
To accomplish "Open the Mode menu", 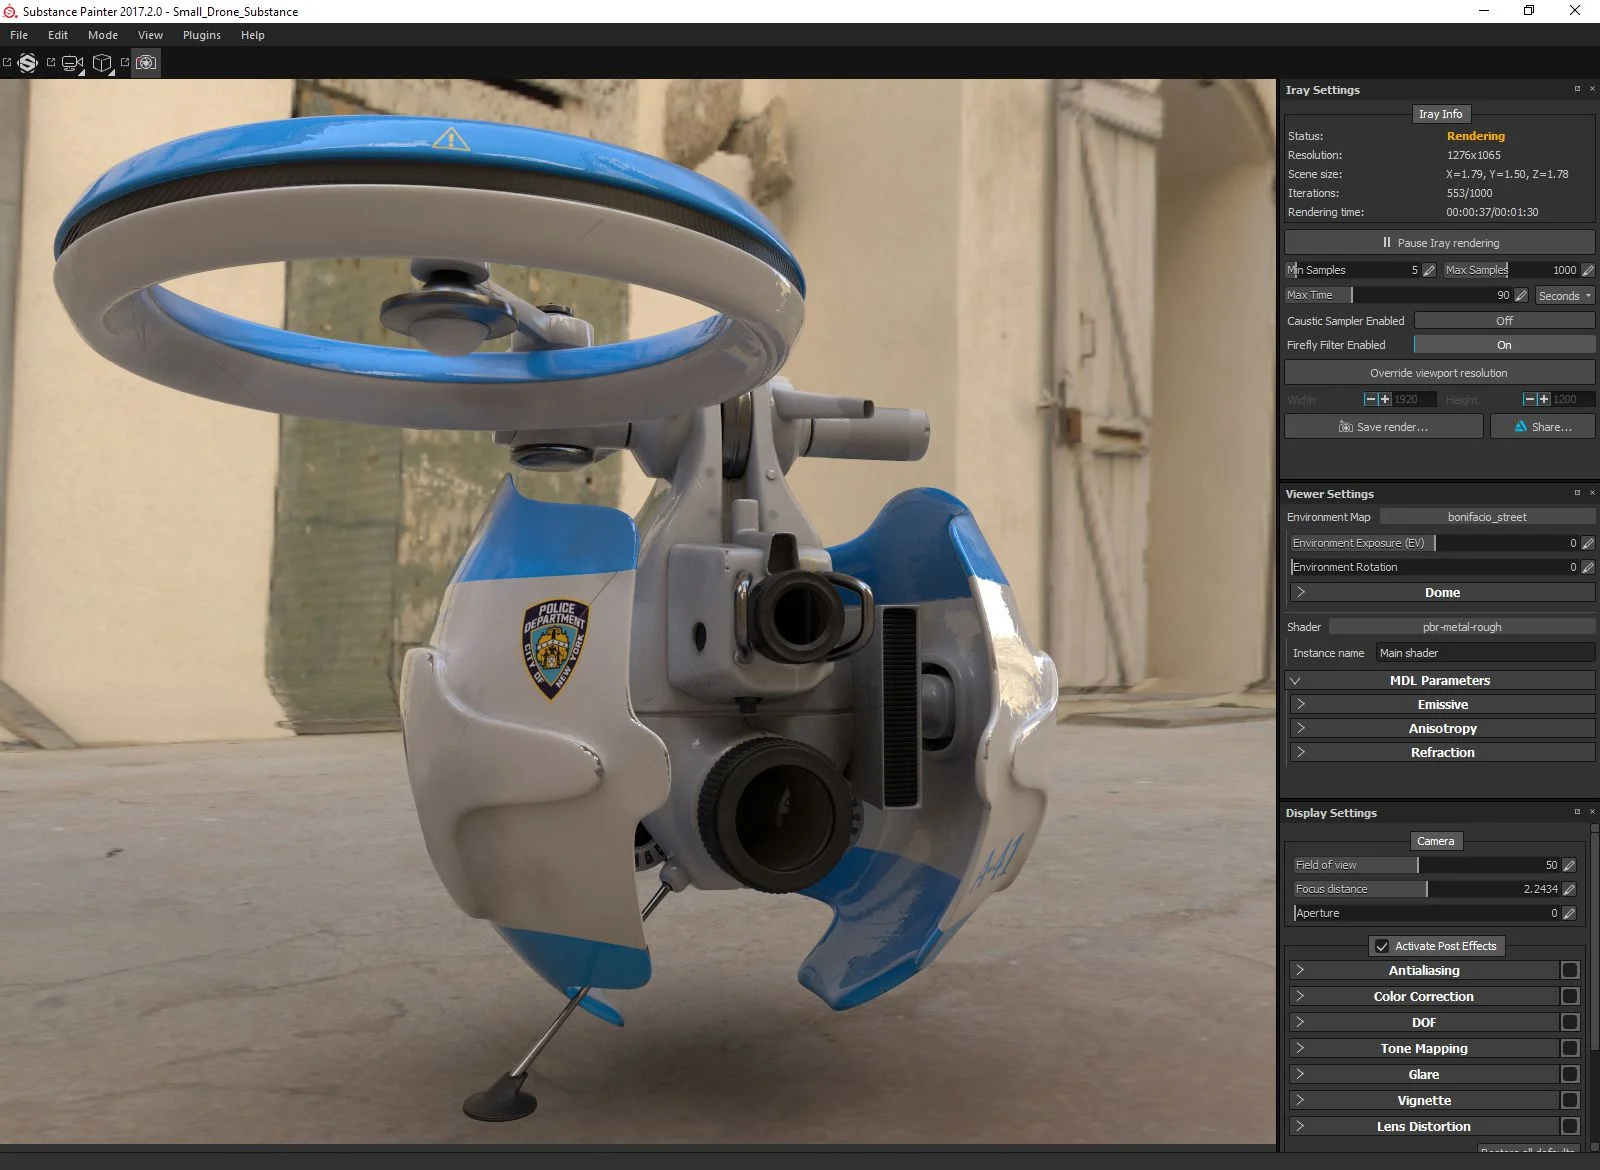I will (103, 35).
